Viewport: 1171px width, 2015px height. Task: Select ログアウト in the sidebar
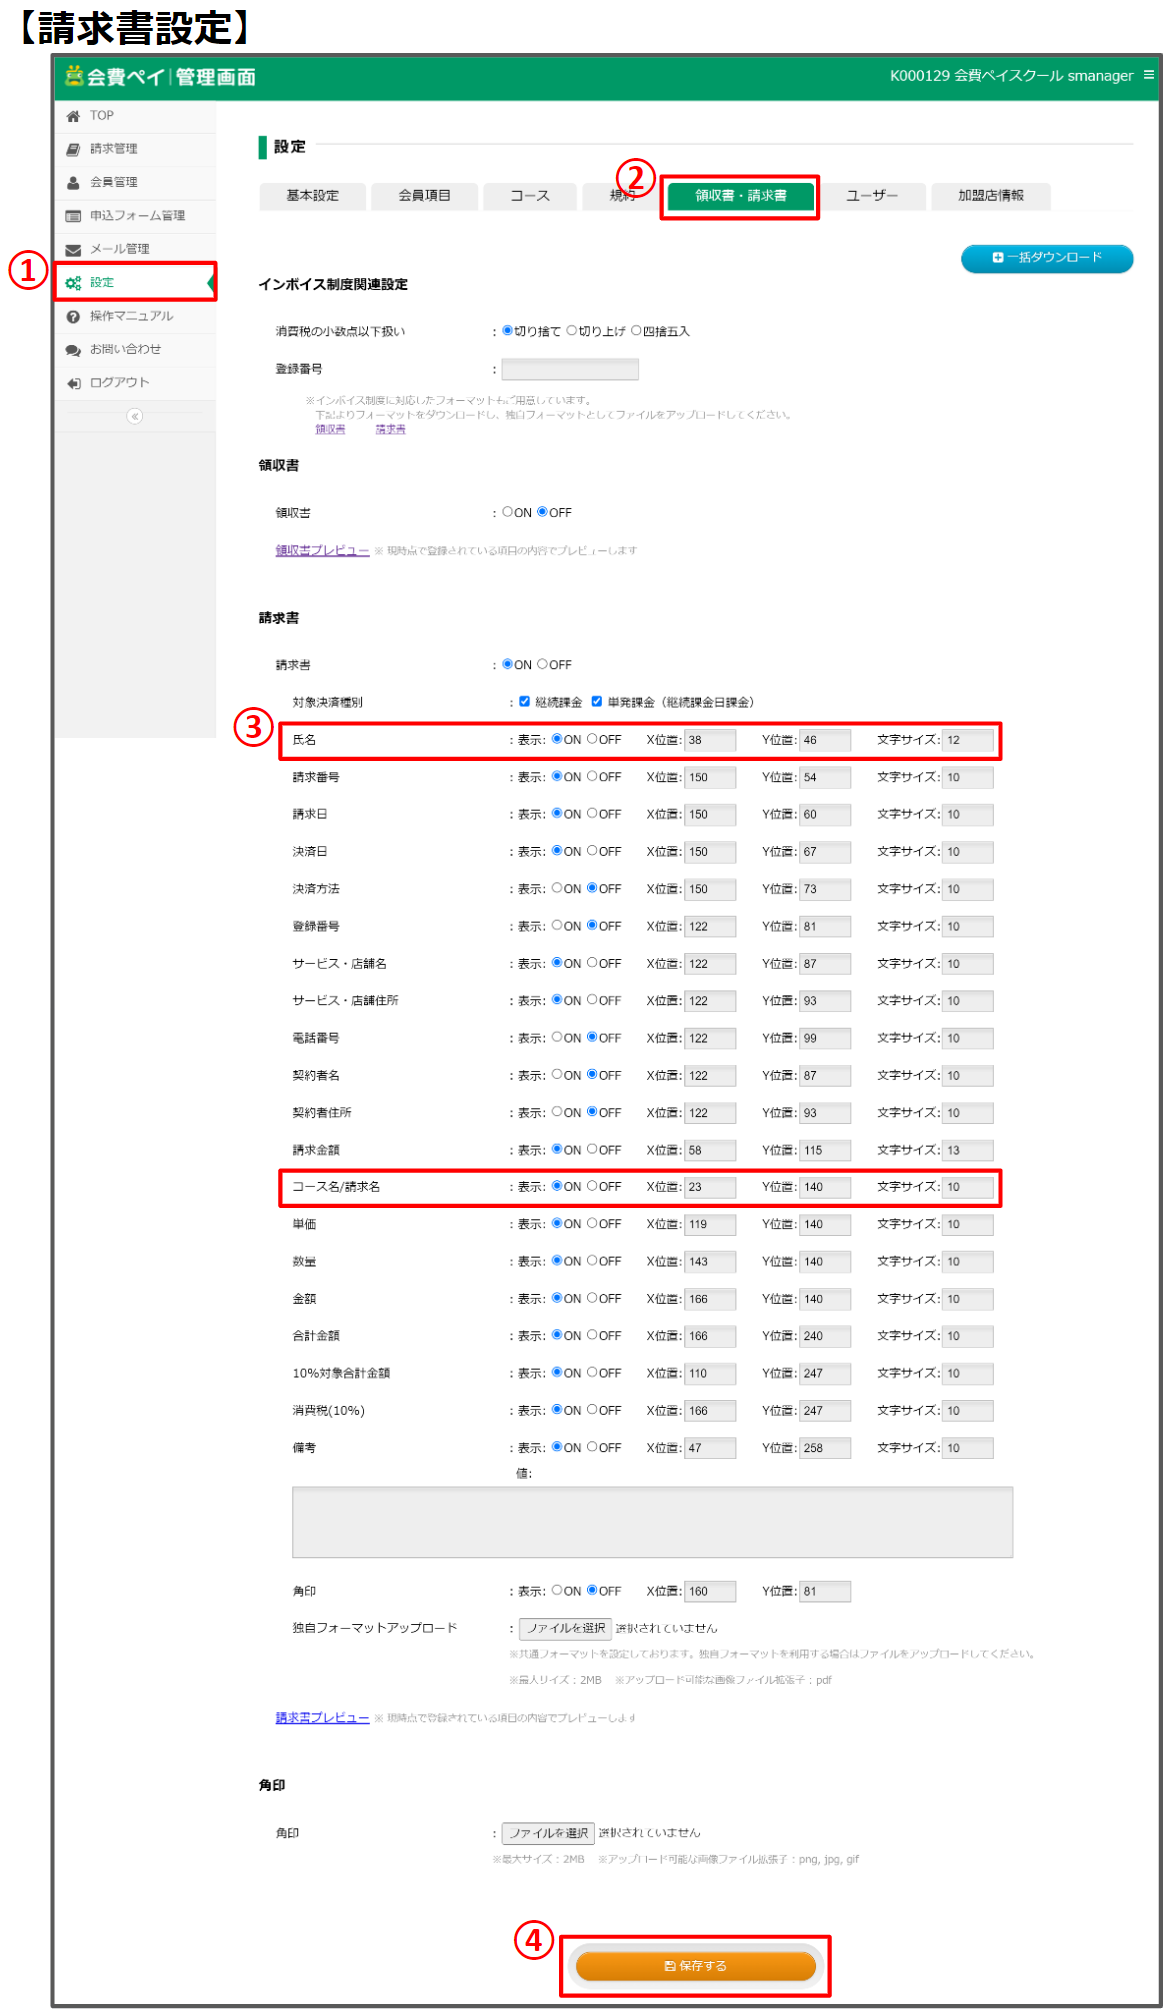135,383
